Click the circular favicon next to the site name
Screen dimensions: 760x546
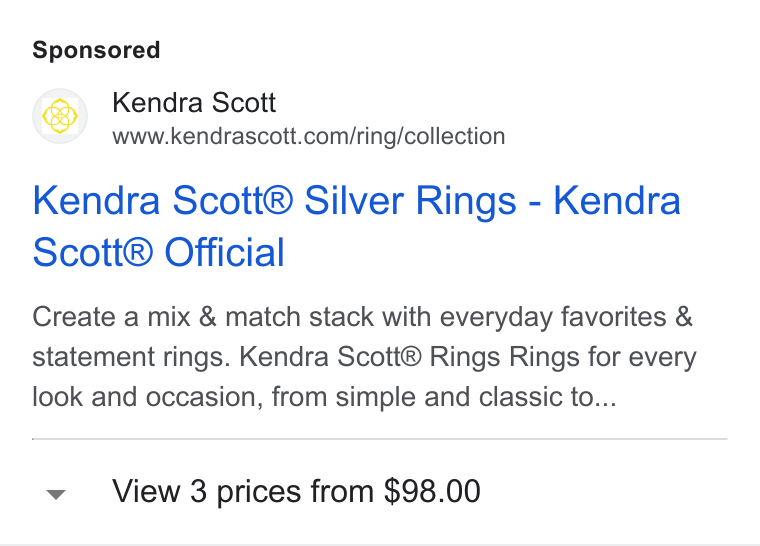pos(60,116)
